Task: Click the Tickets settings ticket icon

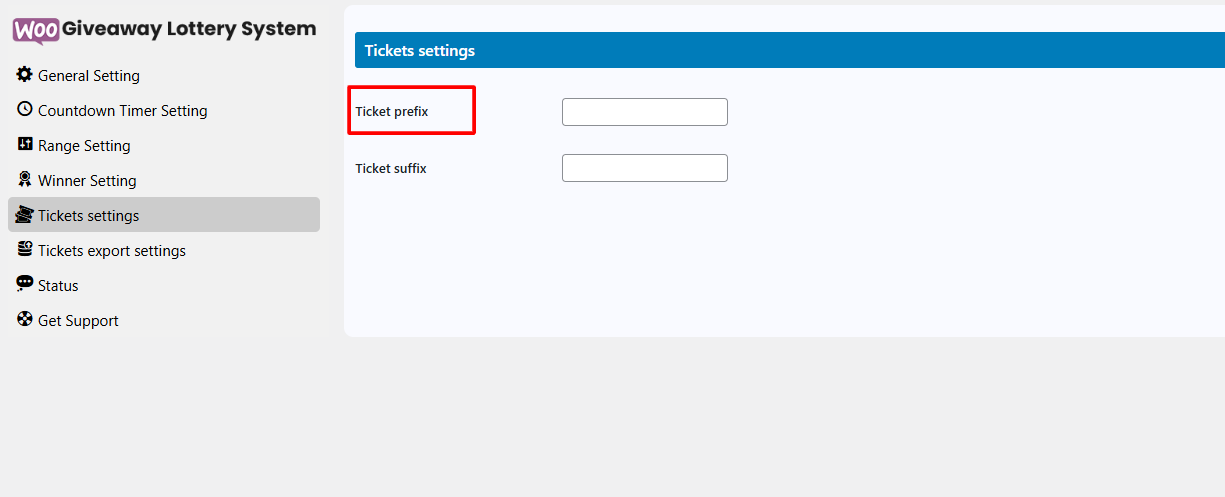Action: tap(25, 215)
